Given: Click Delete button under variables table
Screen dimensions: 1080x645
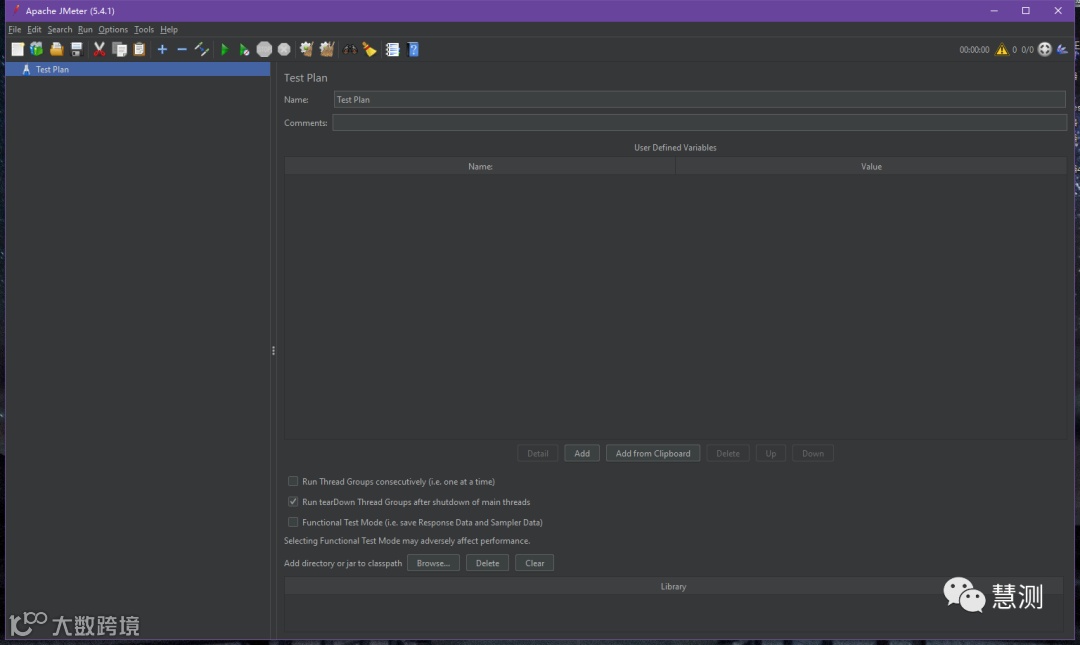Looking at the screenshot, I should click(x=727, y=453).
